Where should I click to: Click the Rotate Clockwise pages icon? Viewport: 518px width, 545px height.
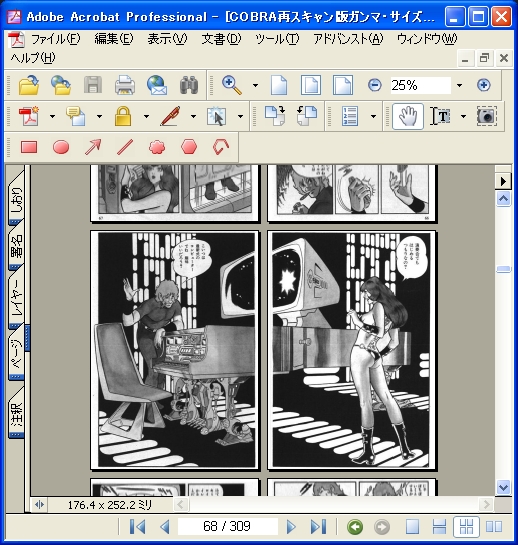coord(275,116)
